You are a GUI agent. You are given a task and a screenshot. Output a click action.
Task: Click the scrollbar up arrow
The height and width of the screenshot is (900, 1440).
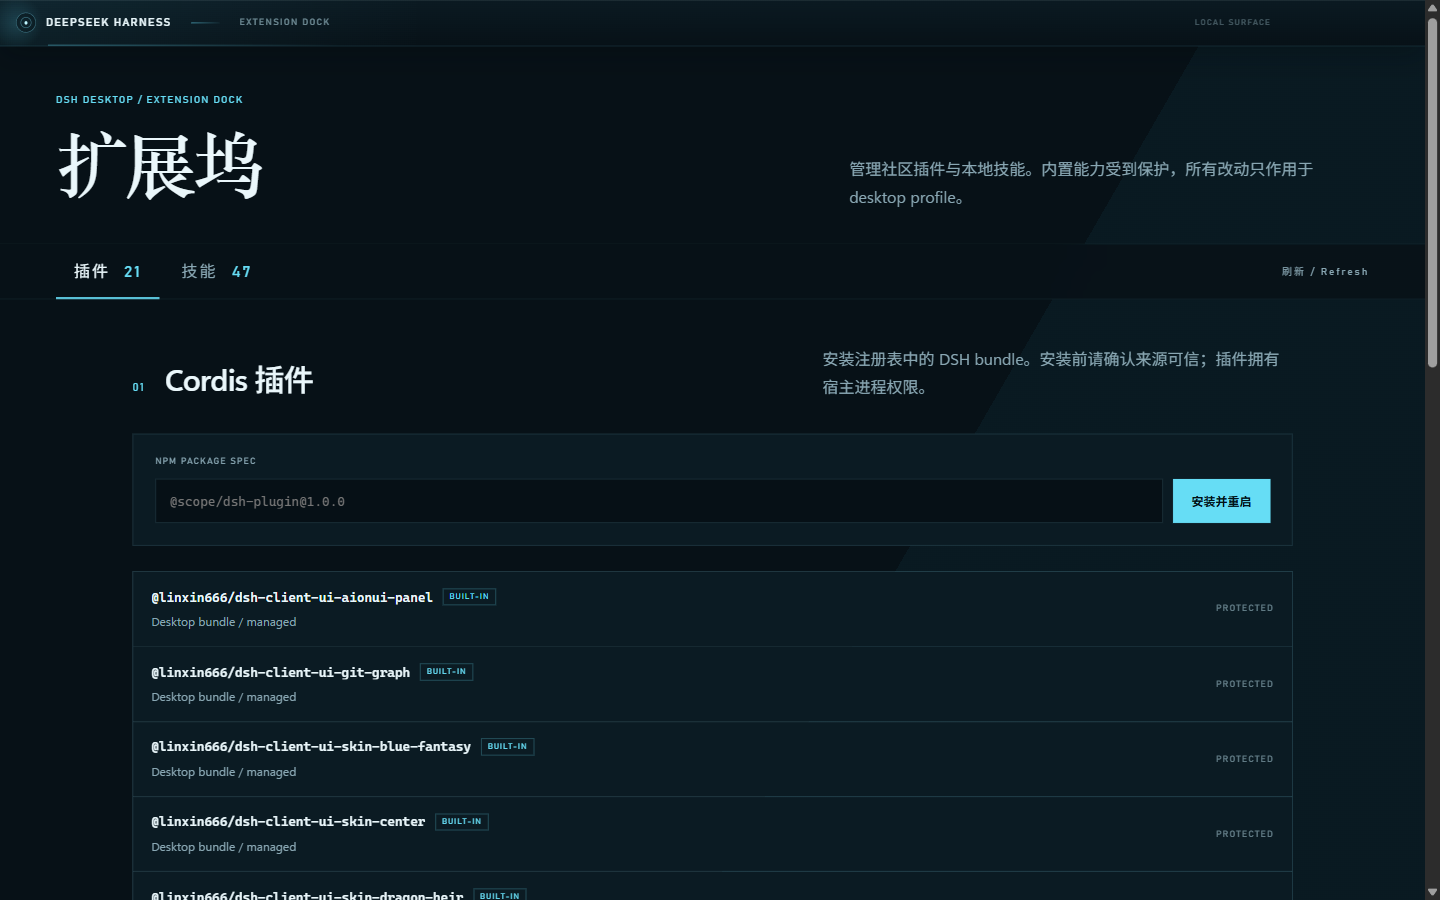click(x=1432, y=7)
